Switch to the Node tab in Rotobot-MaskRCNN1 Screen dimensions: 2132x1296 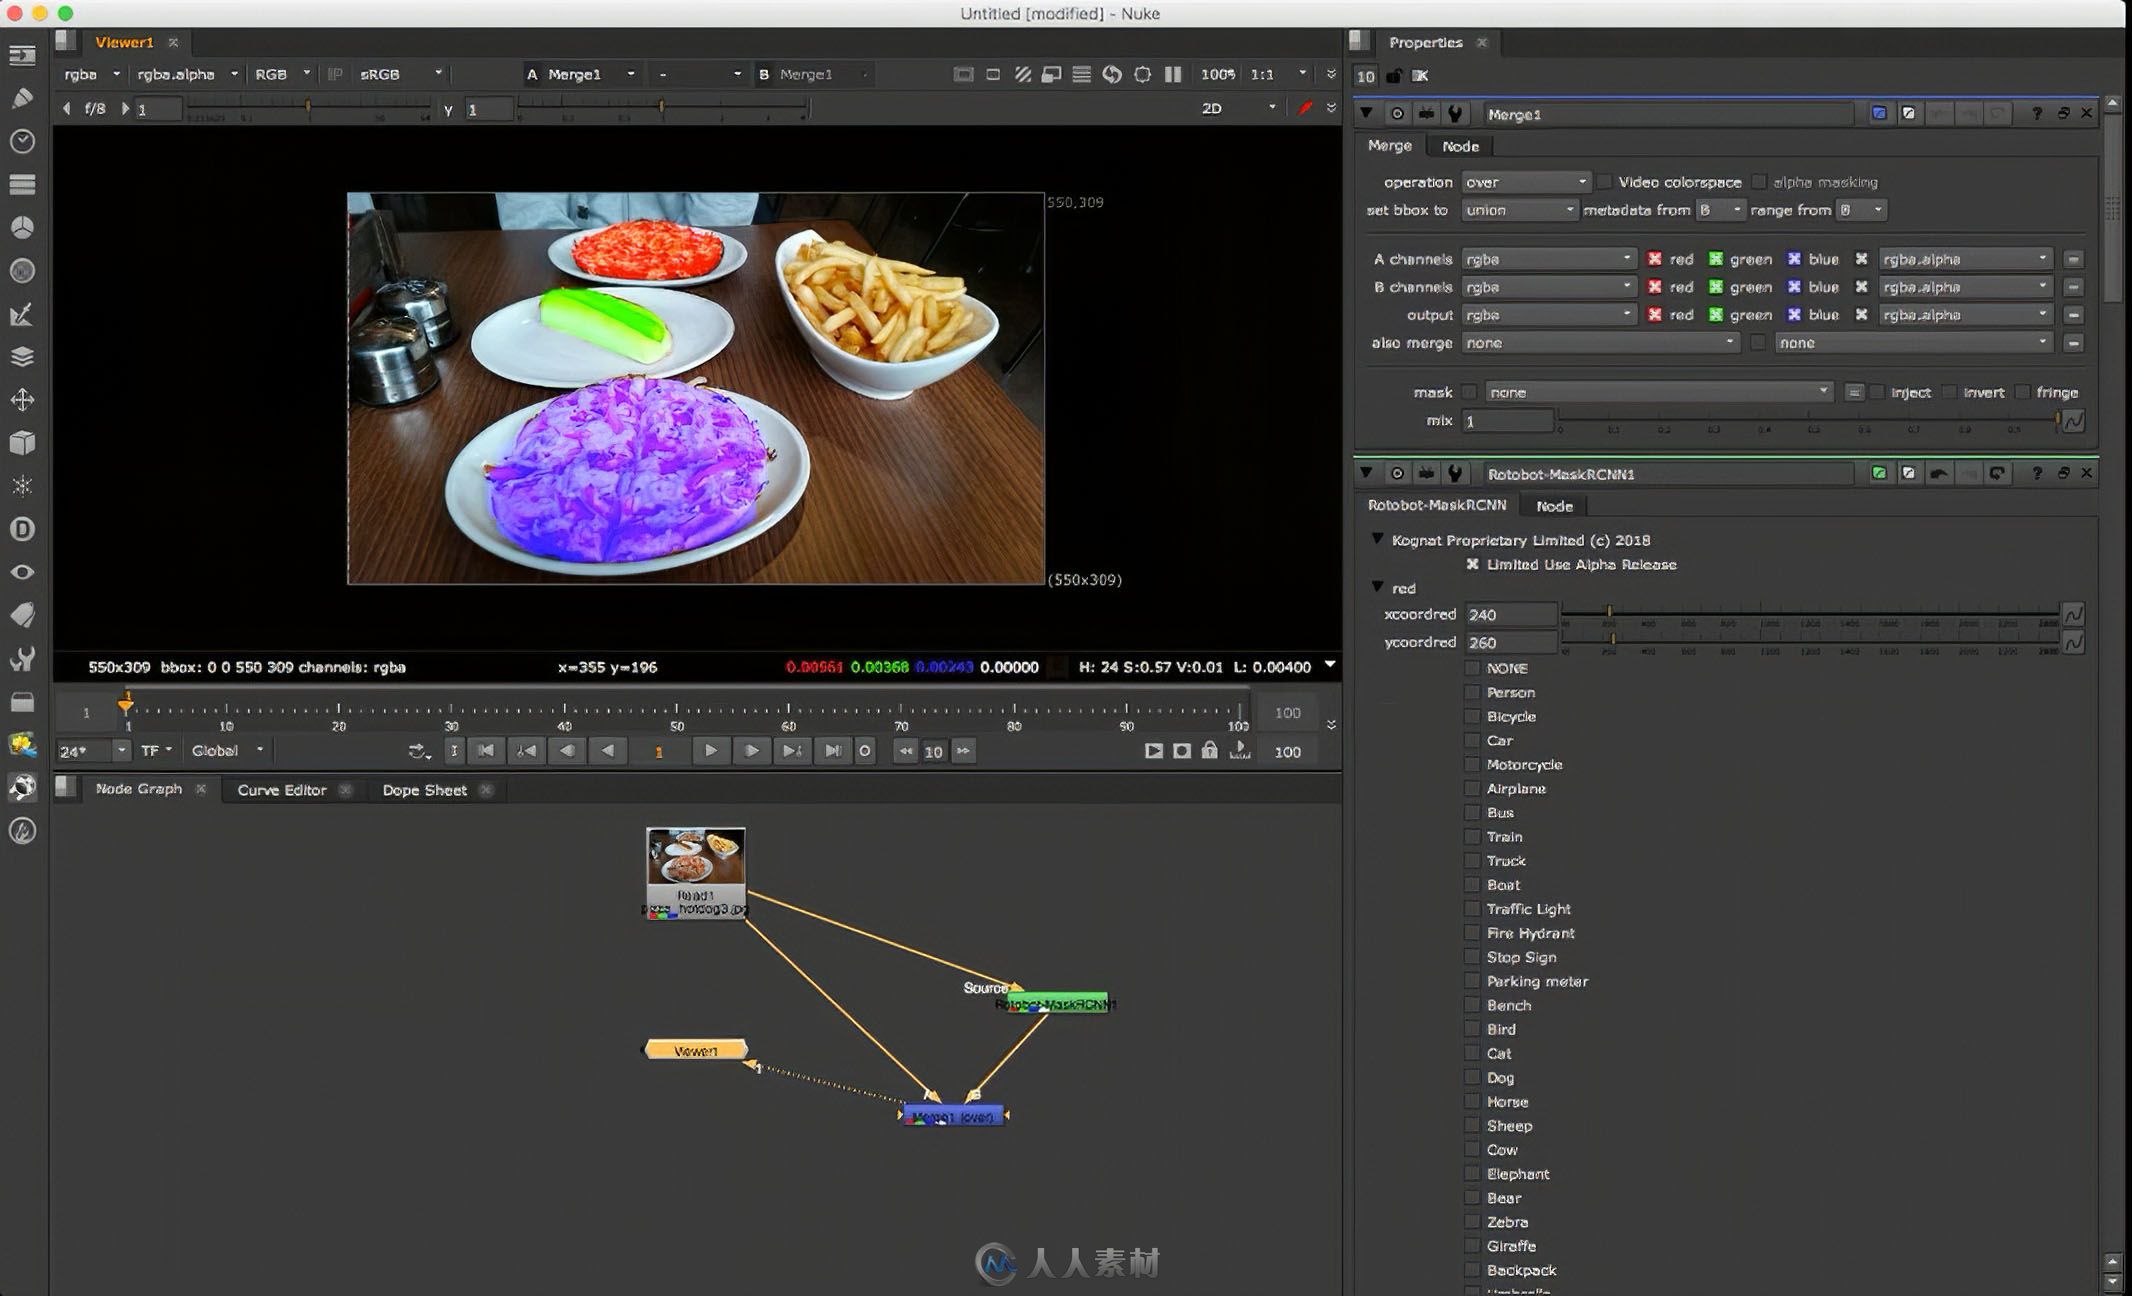(x=1553, y=504)
